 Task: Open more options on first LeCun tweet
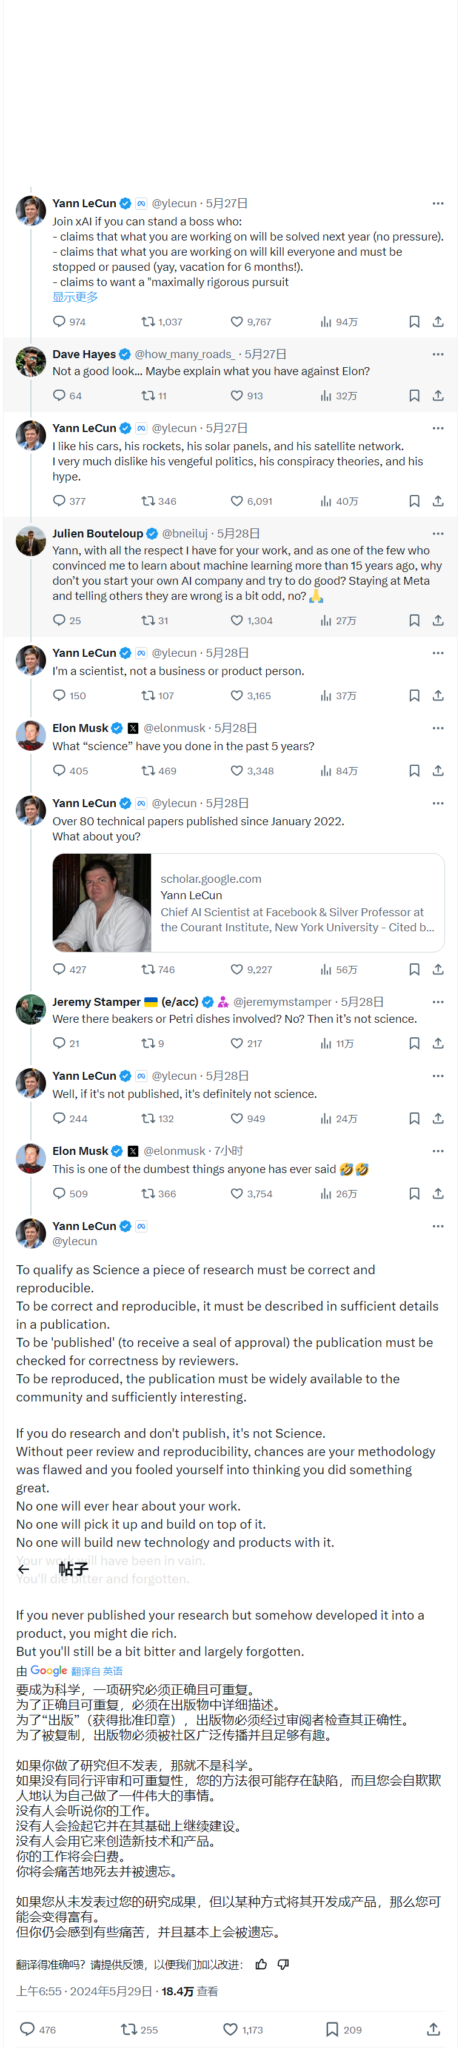point(438,204)
